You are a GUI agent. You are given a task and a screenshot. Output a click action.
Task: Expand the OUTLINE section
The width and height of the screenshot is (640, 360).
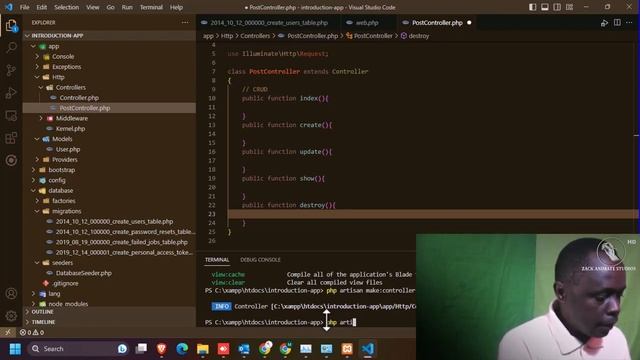point(42,312)
